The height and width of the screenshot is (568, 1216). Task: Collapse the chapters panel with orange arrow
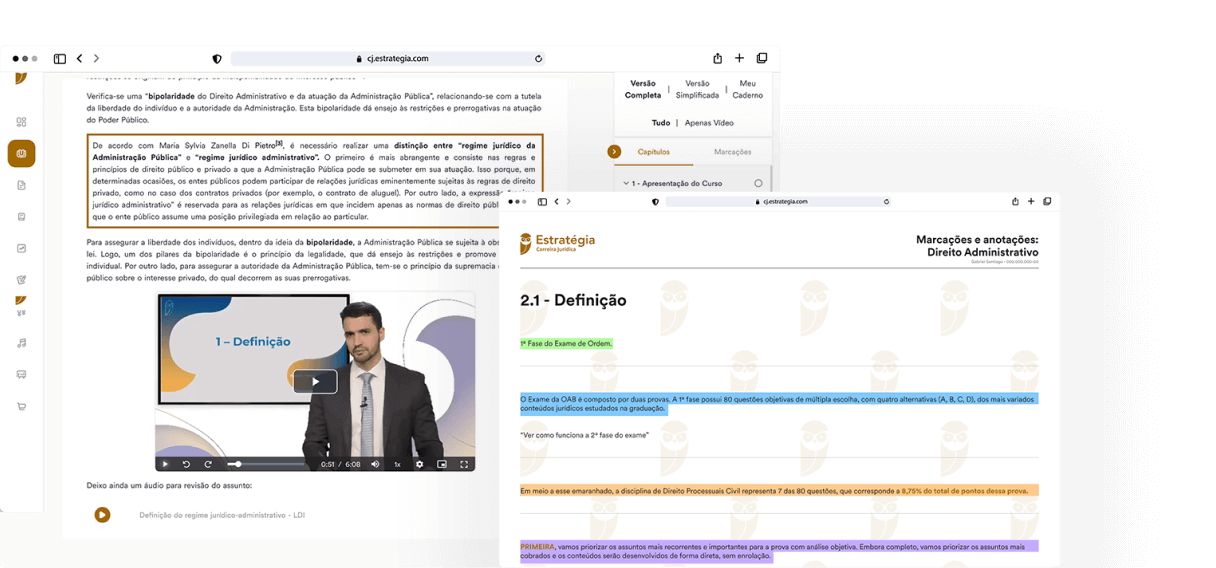[614, 152]
